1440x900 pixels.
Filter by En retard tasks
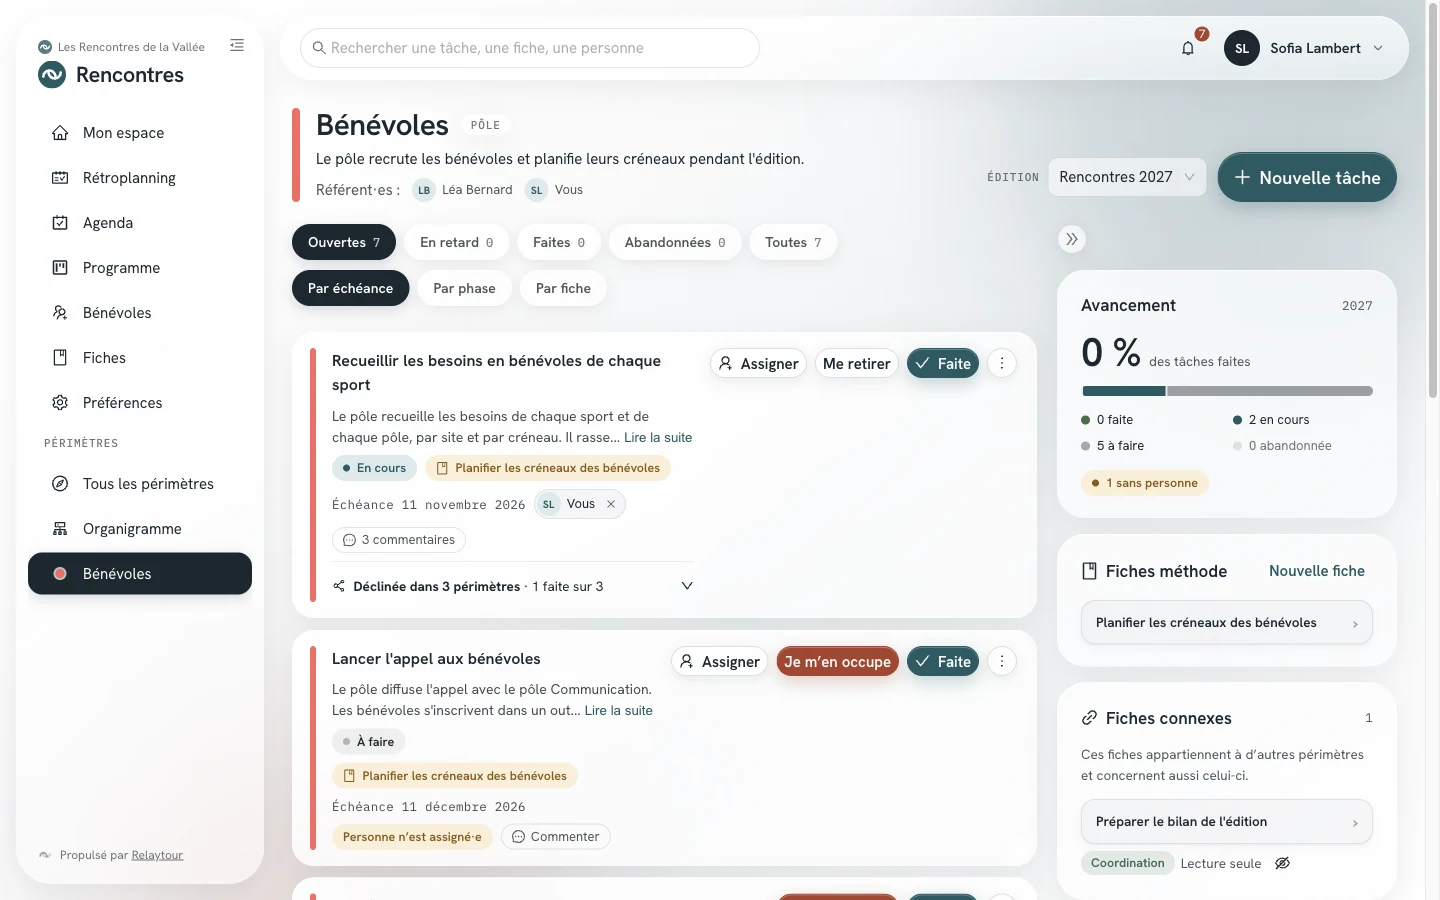pyautogui.click(x=457, y=242)
